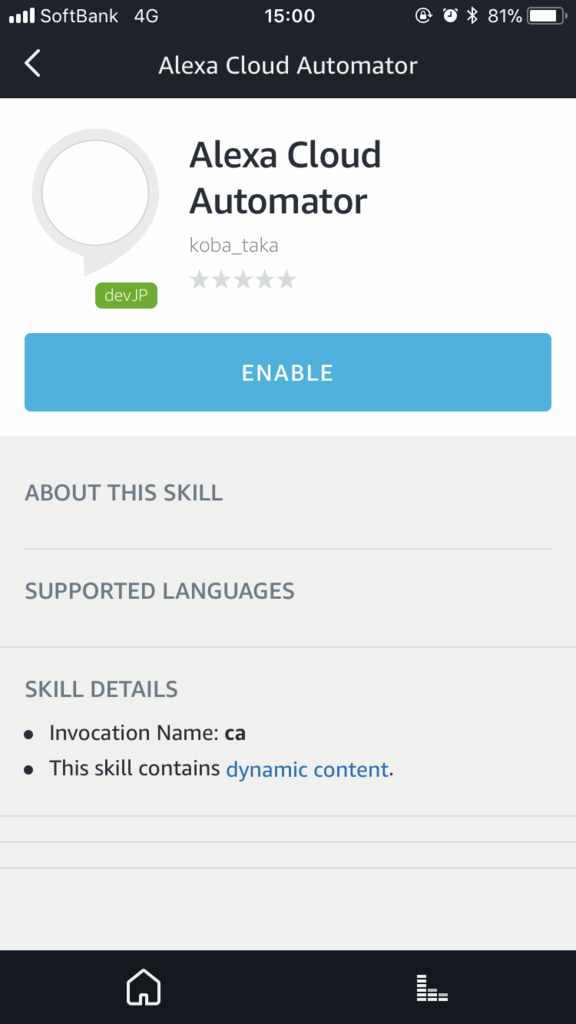Tap the alarm clock status icon
The width and height of the screenshot is (576, 1024).
[450, 16]
